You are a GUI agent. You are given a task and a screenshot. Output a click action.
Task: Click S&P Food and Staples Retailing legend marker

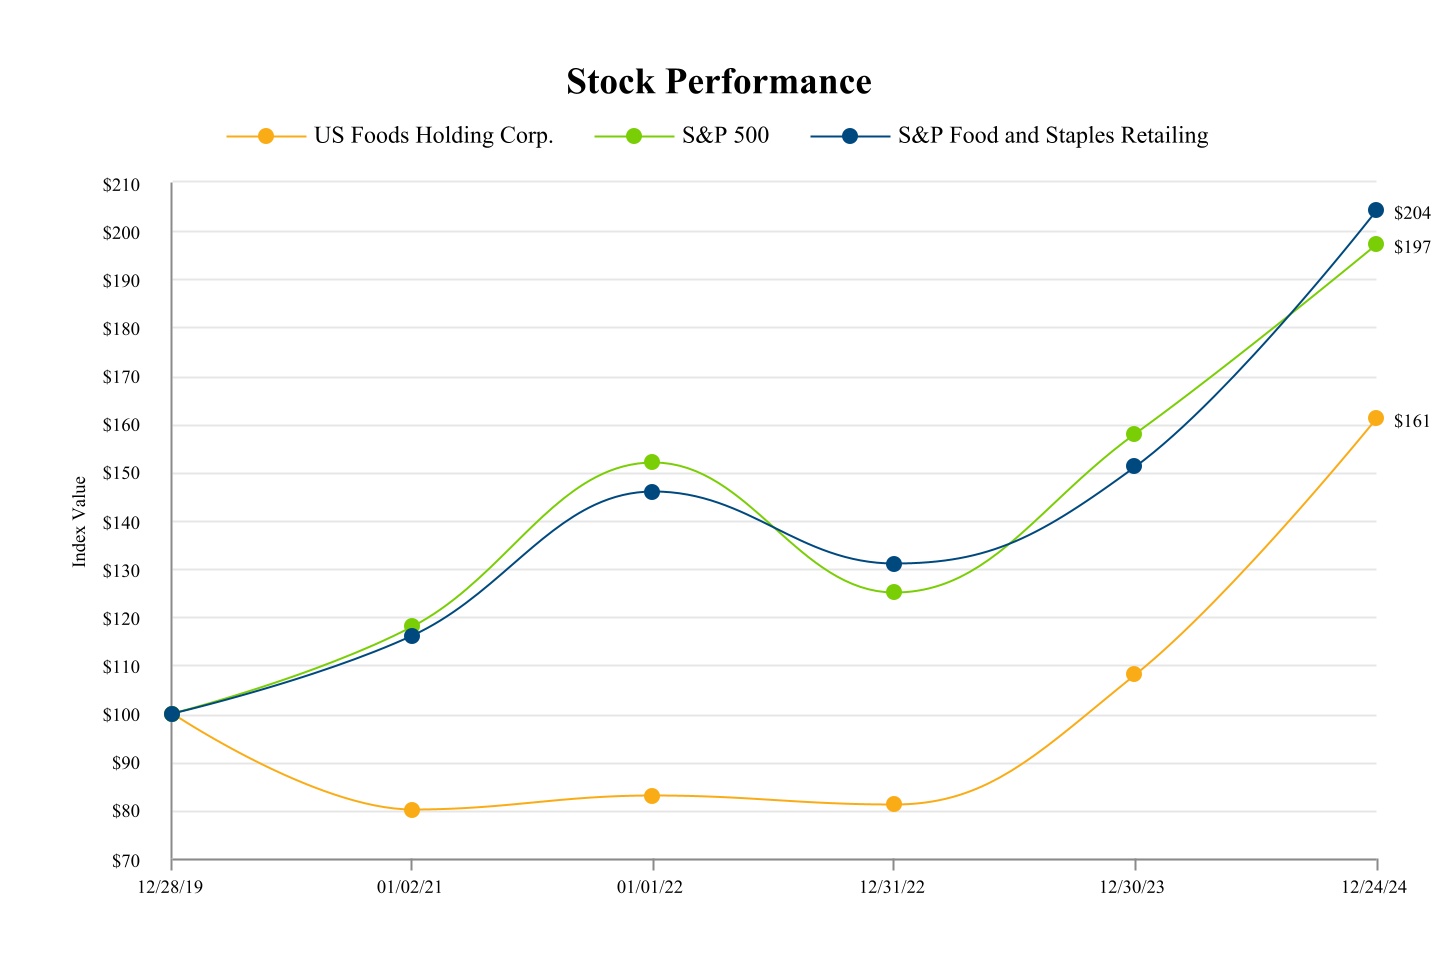(850, 136)
